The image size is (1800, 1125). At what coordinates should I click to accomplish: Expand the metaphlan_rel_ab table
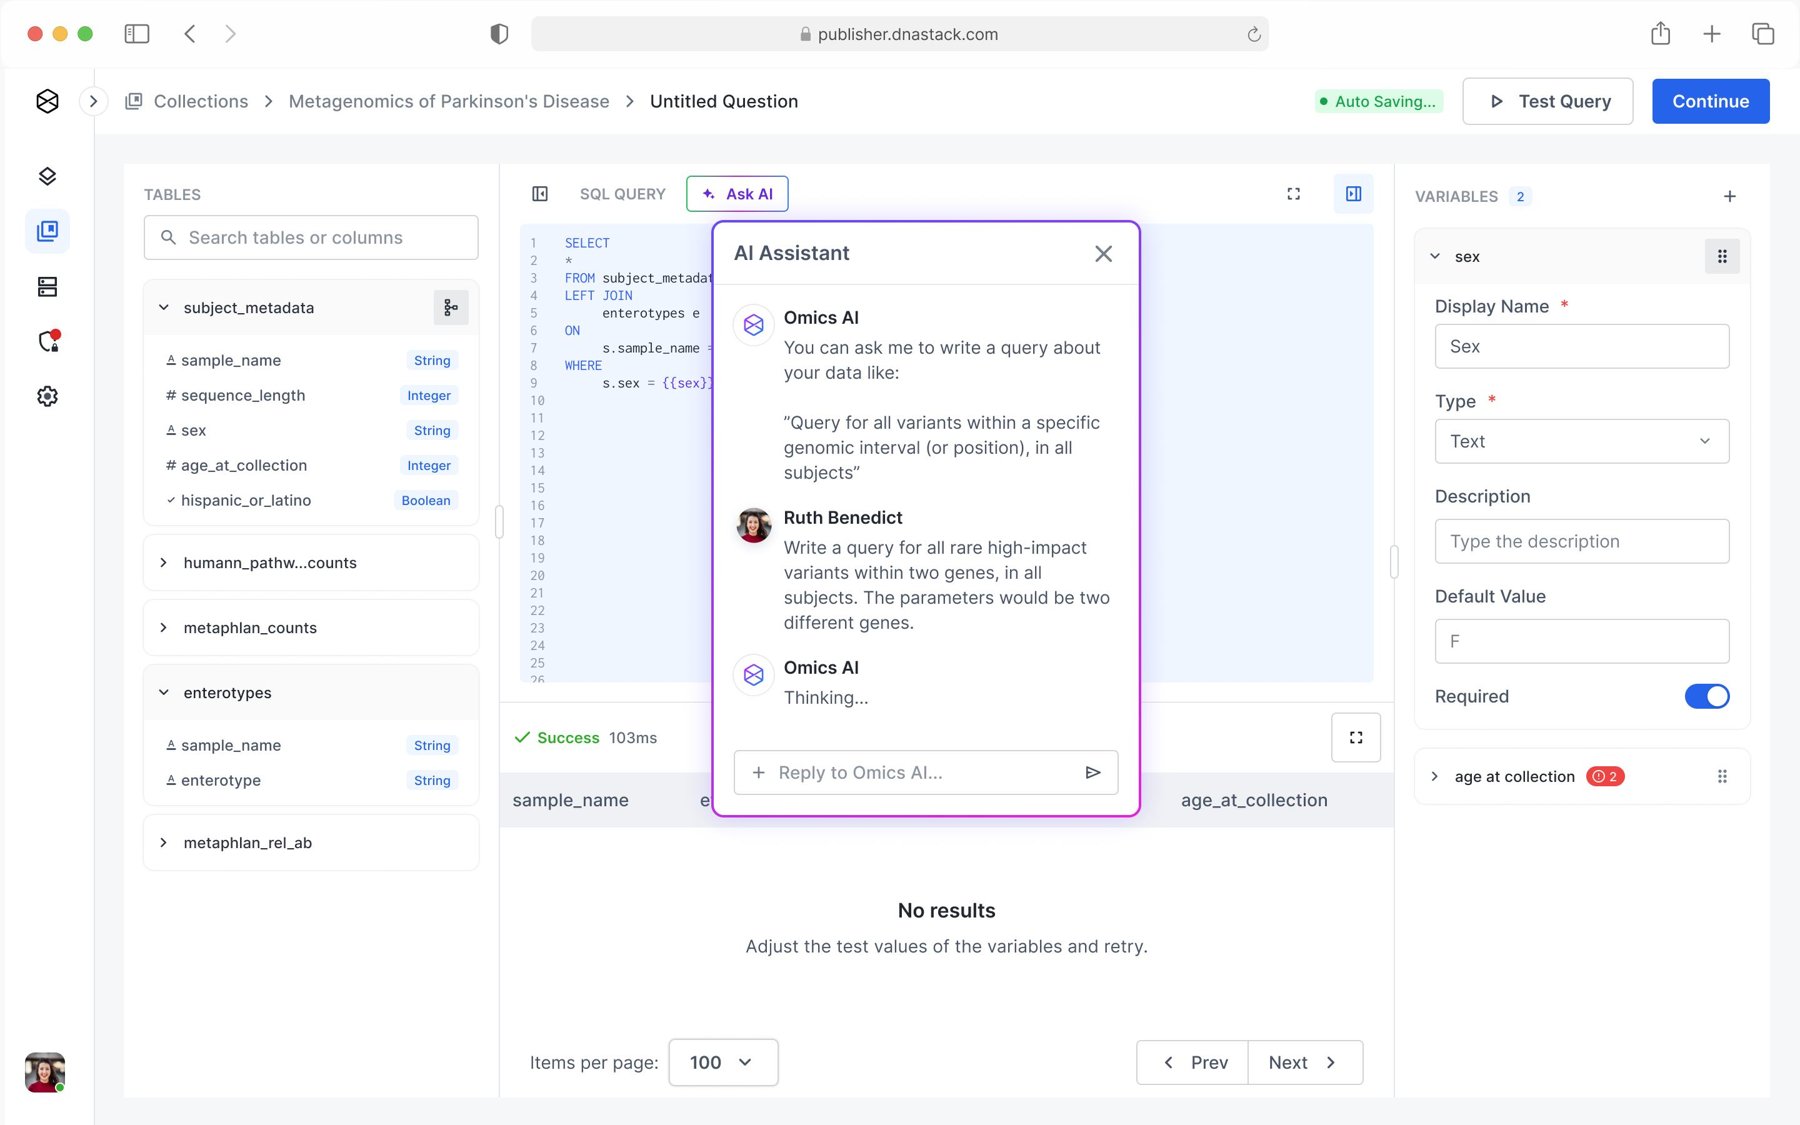(164, 843)
